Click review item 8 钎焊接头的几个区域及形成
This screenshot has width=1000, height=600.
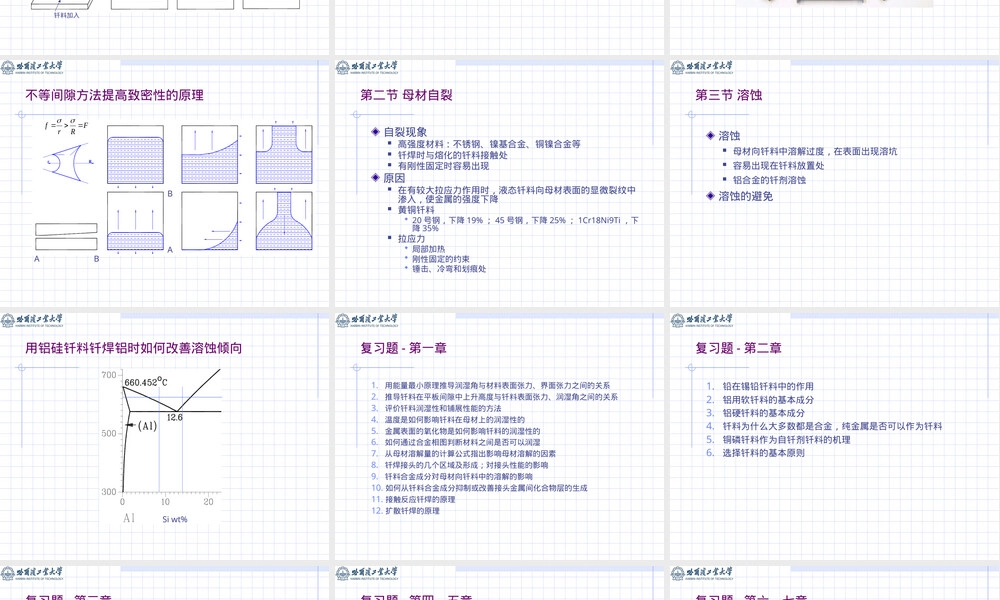[x=466, y=465]
